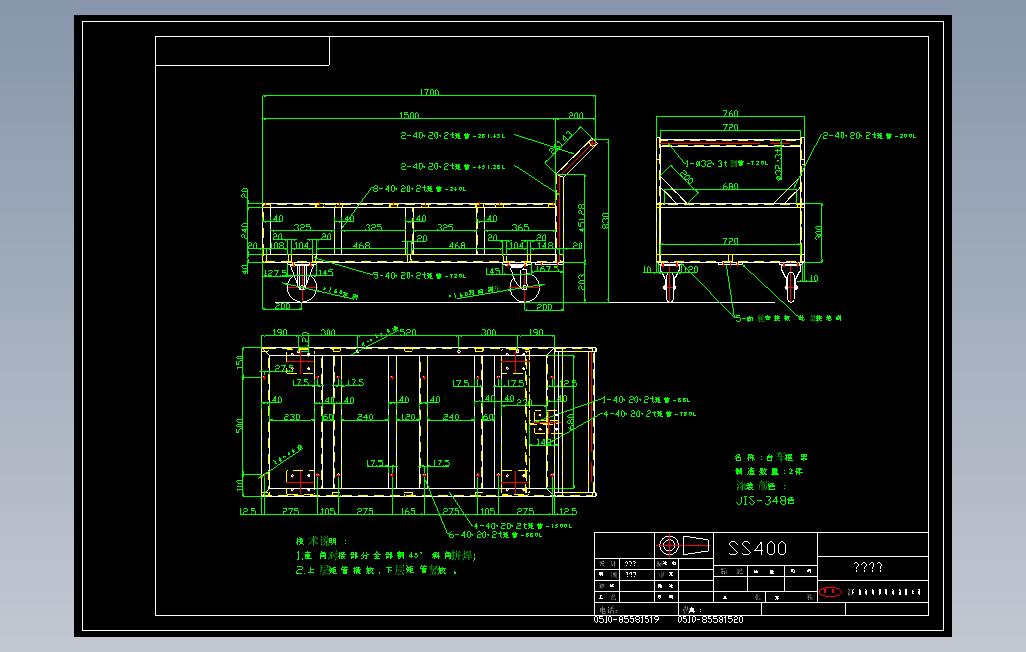Click the red oval company logo

(x=830, y=592)
